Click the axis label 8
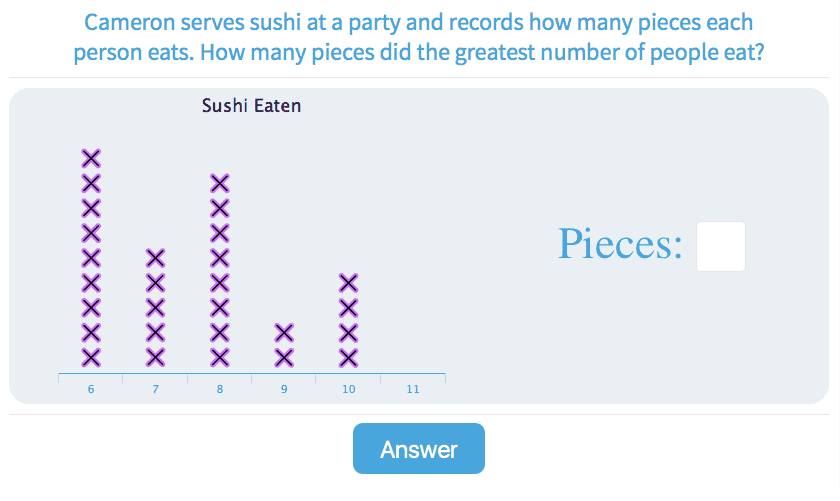The width and height of the screenshot is (840, 501). click(x=220, y=389)
